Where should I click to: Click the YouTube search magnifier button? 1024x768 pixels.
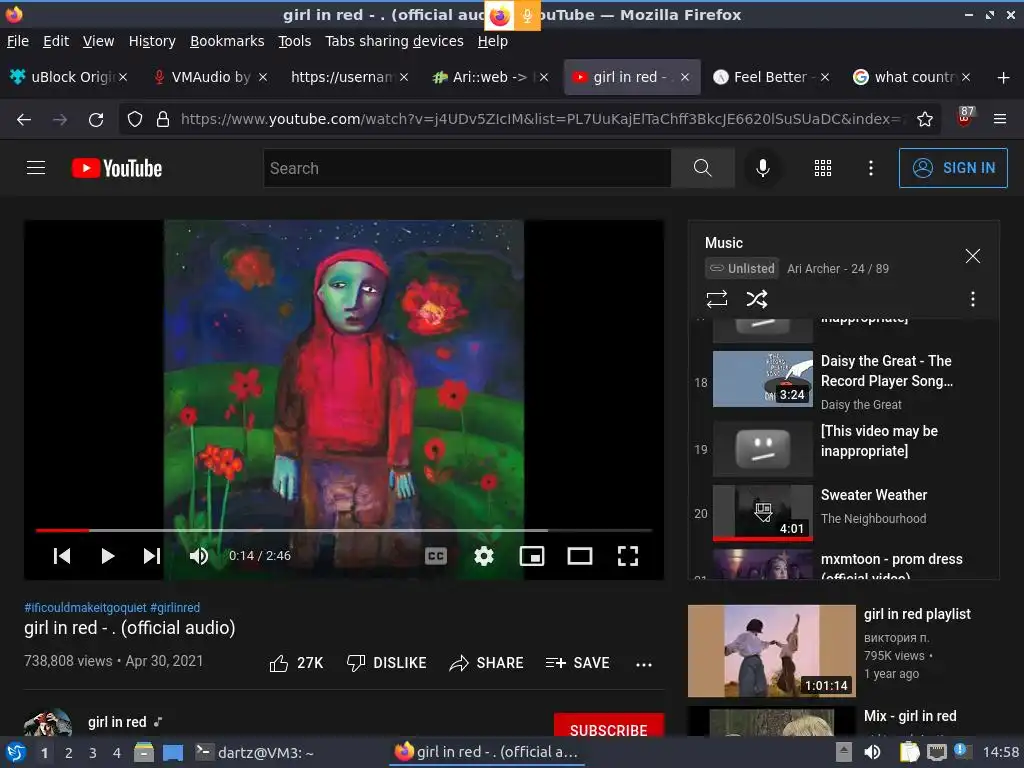pyautogui.click(x=703, y=168)
